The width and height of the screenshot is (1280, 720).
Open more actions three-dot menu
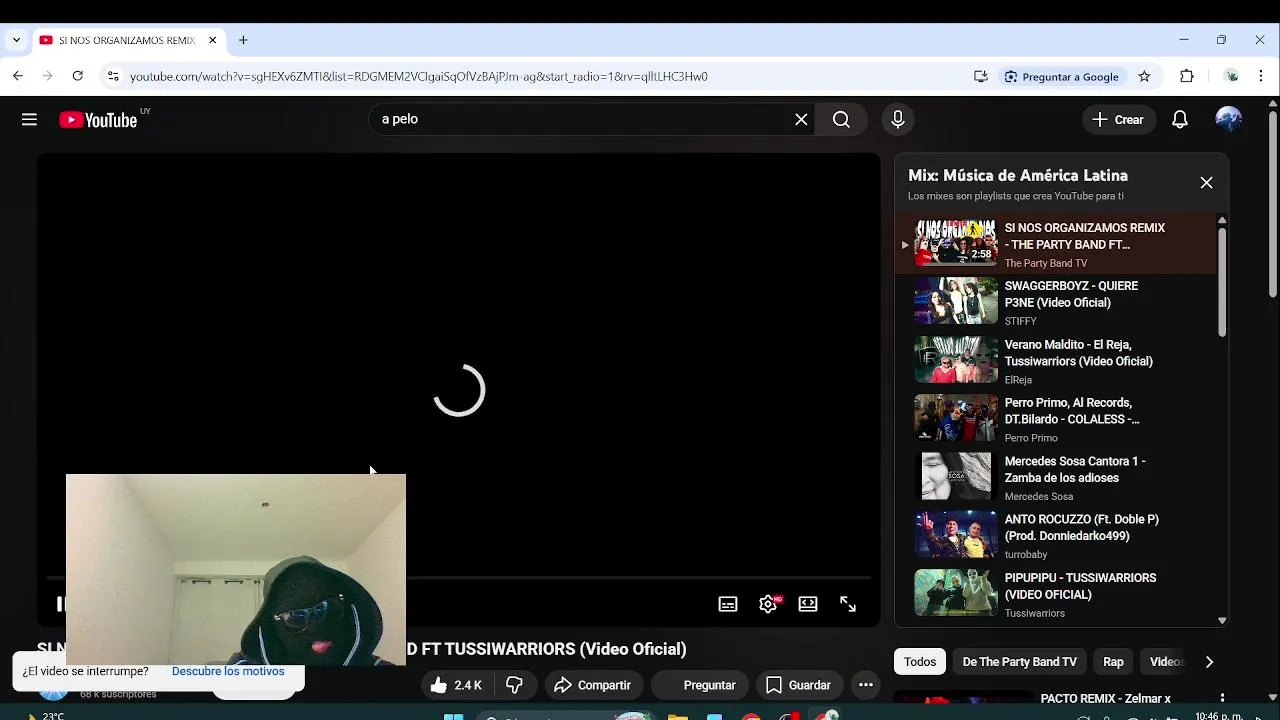tap(866, 685)
